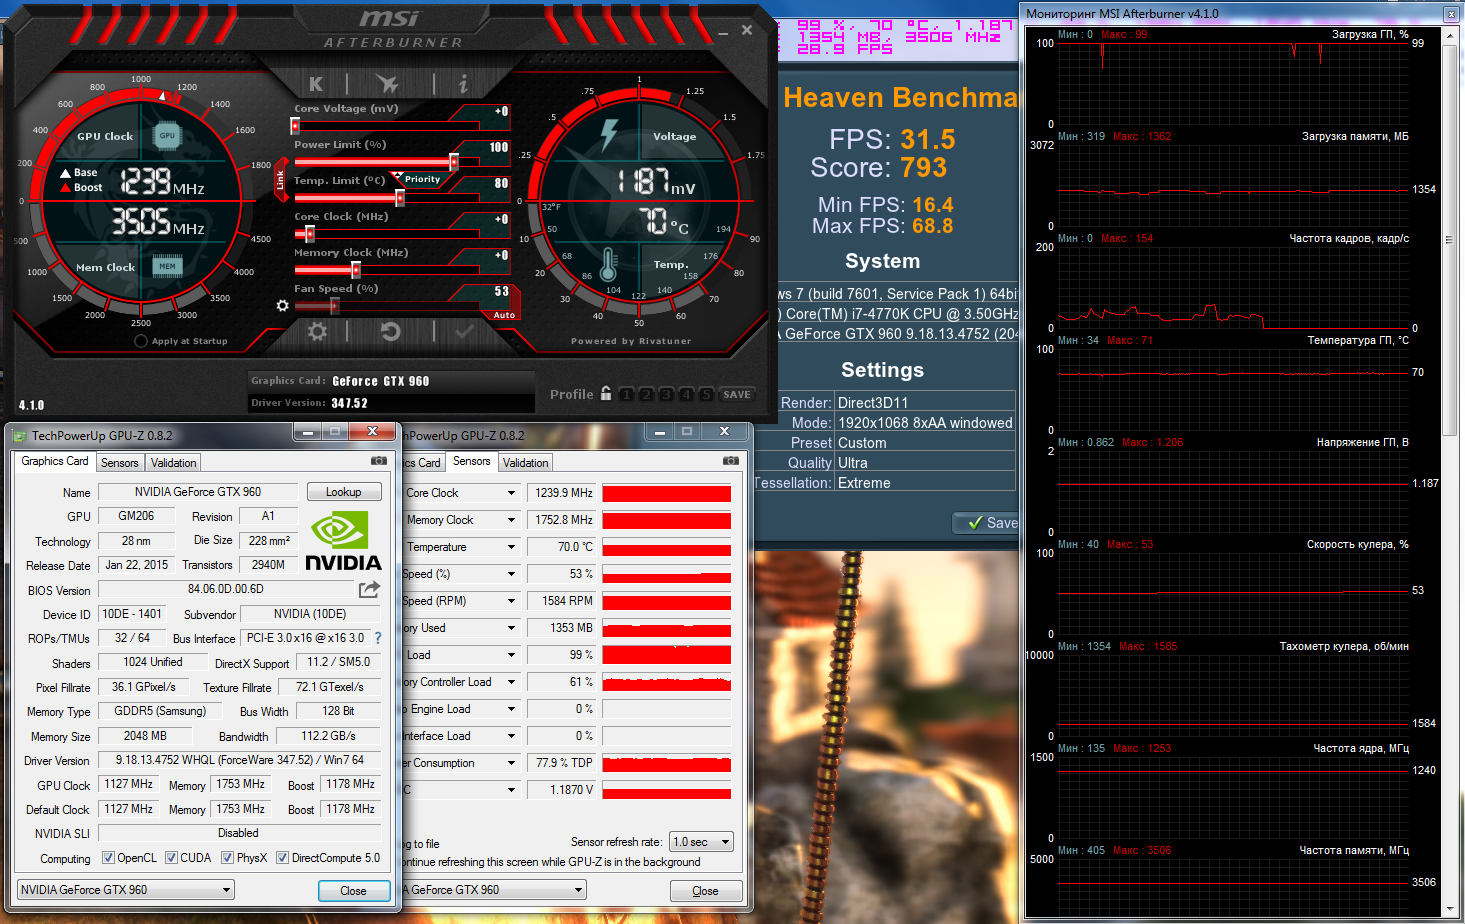1465x924 pixels.
Task: Share the BIOS using the export icon
Action: 370,589
